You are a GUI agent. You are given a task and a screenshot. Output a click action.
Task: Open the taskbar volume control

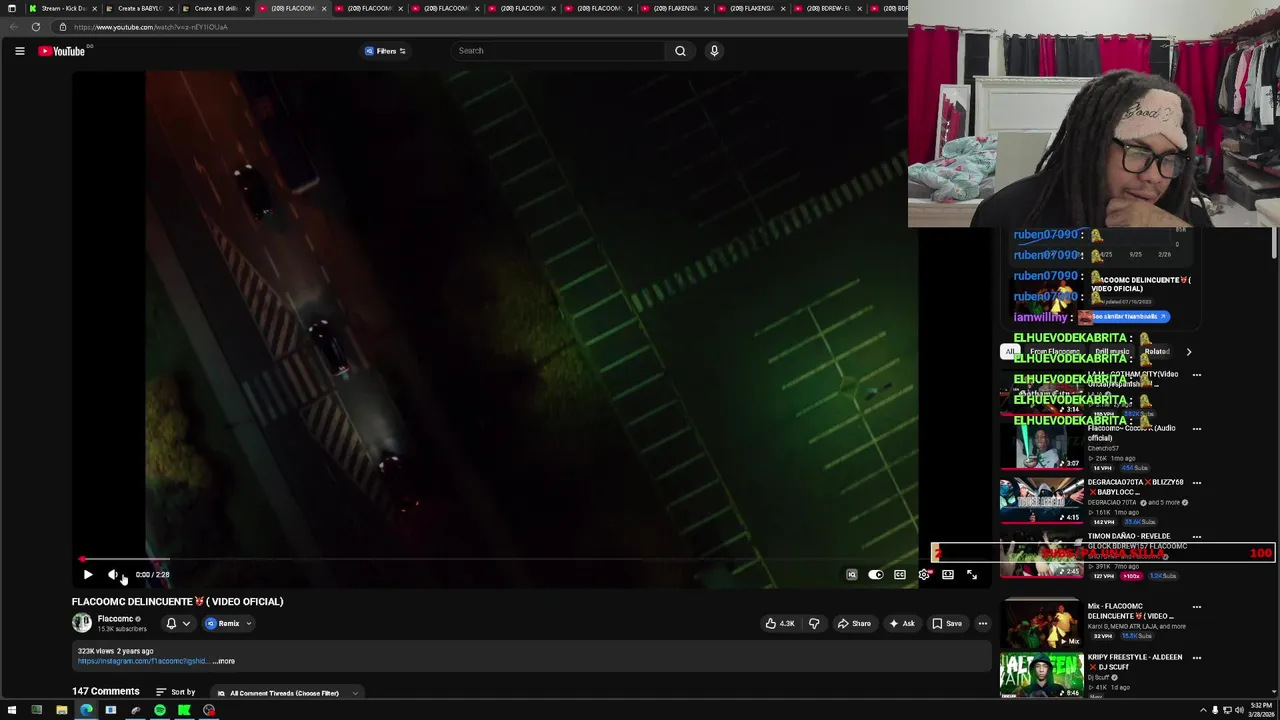tap(1239, 711)
